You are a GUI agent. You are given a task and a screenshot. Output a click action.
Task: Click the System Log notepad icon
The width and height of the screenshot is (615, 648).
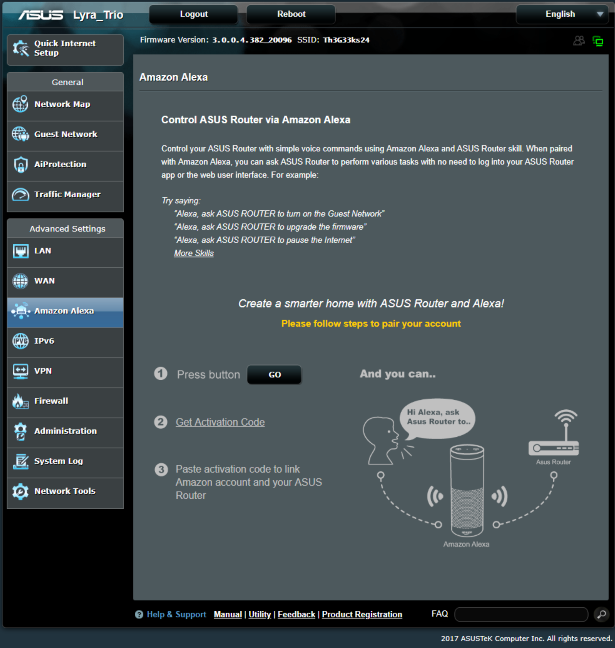pos(20,461)
